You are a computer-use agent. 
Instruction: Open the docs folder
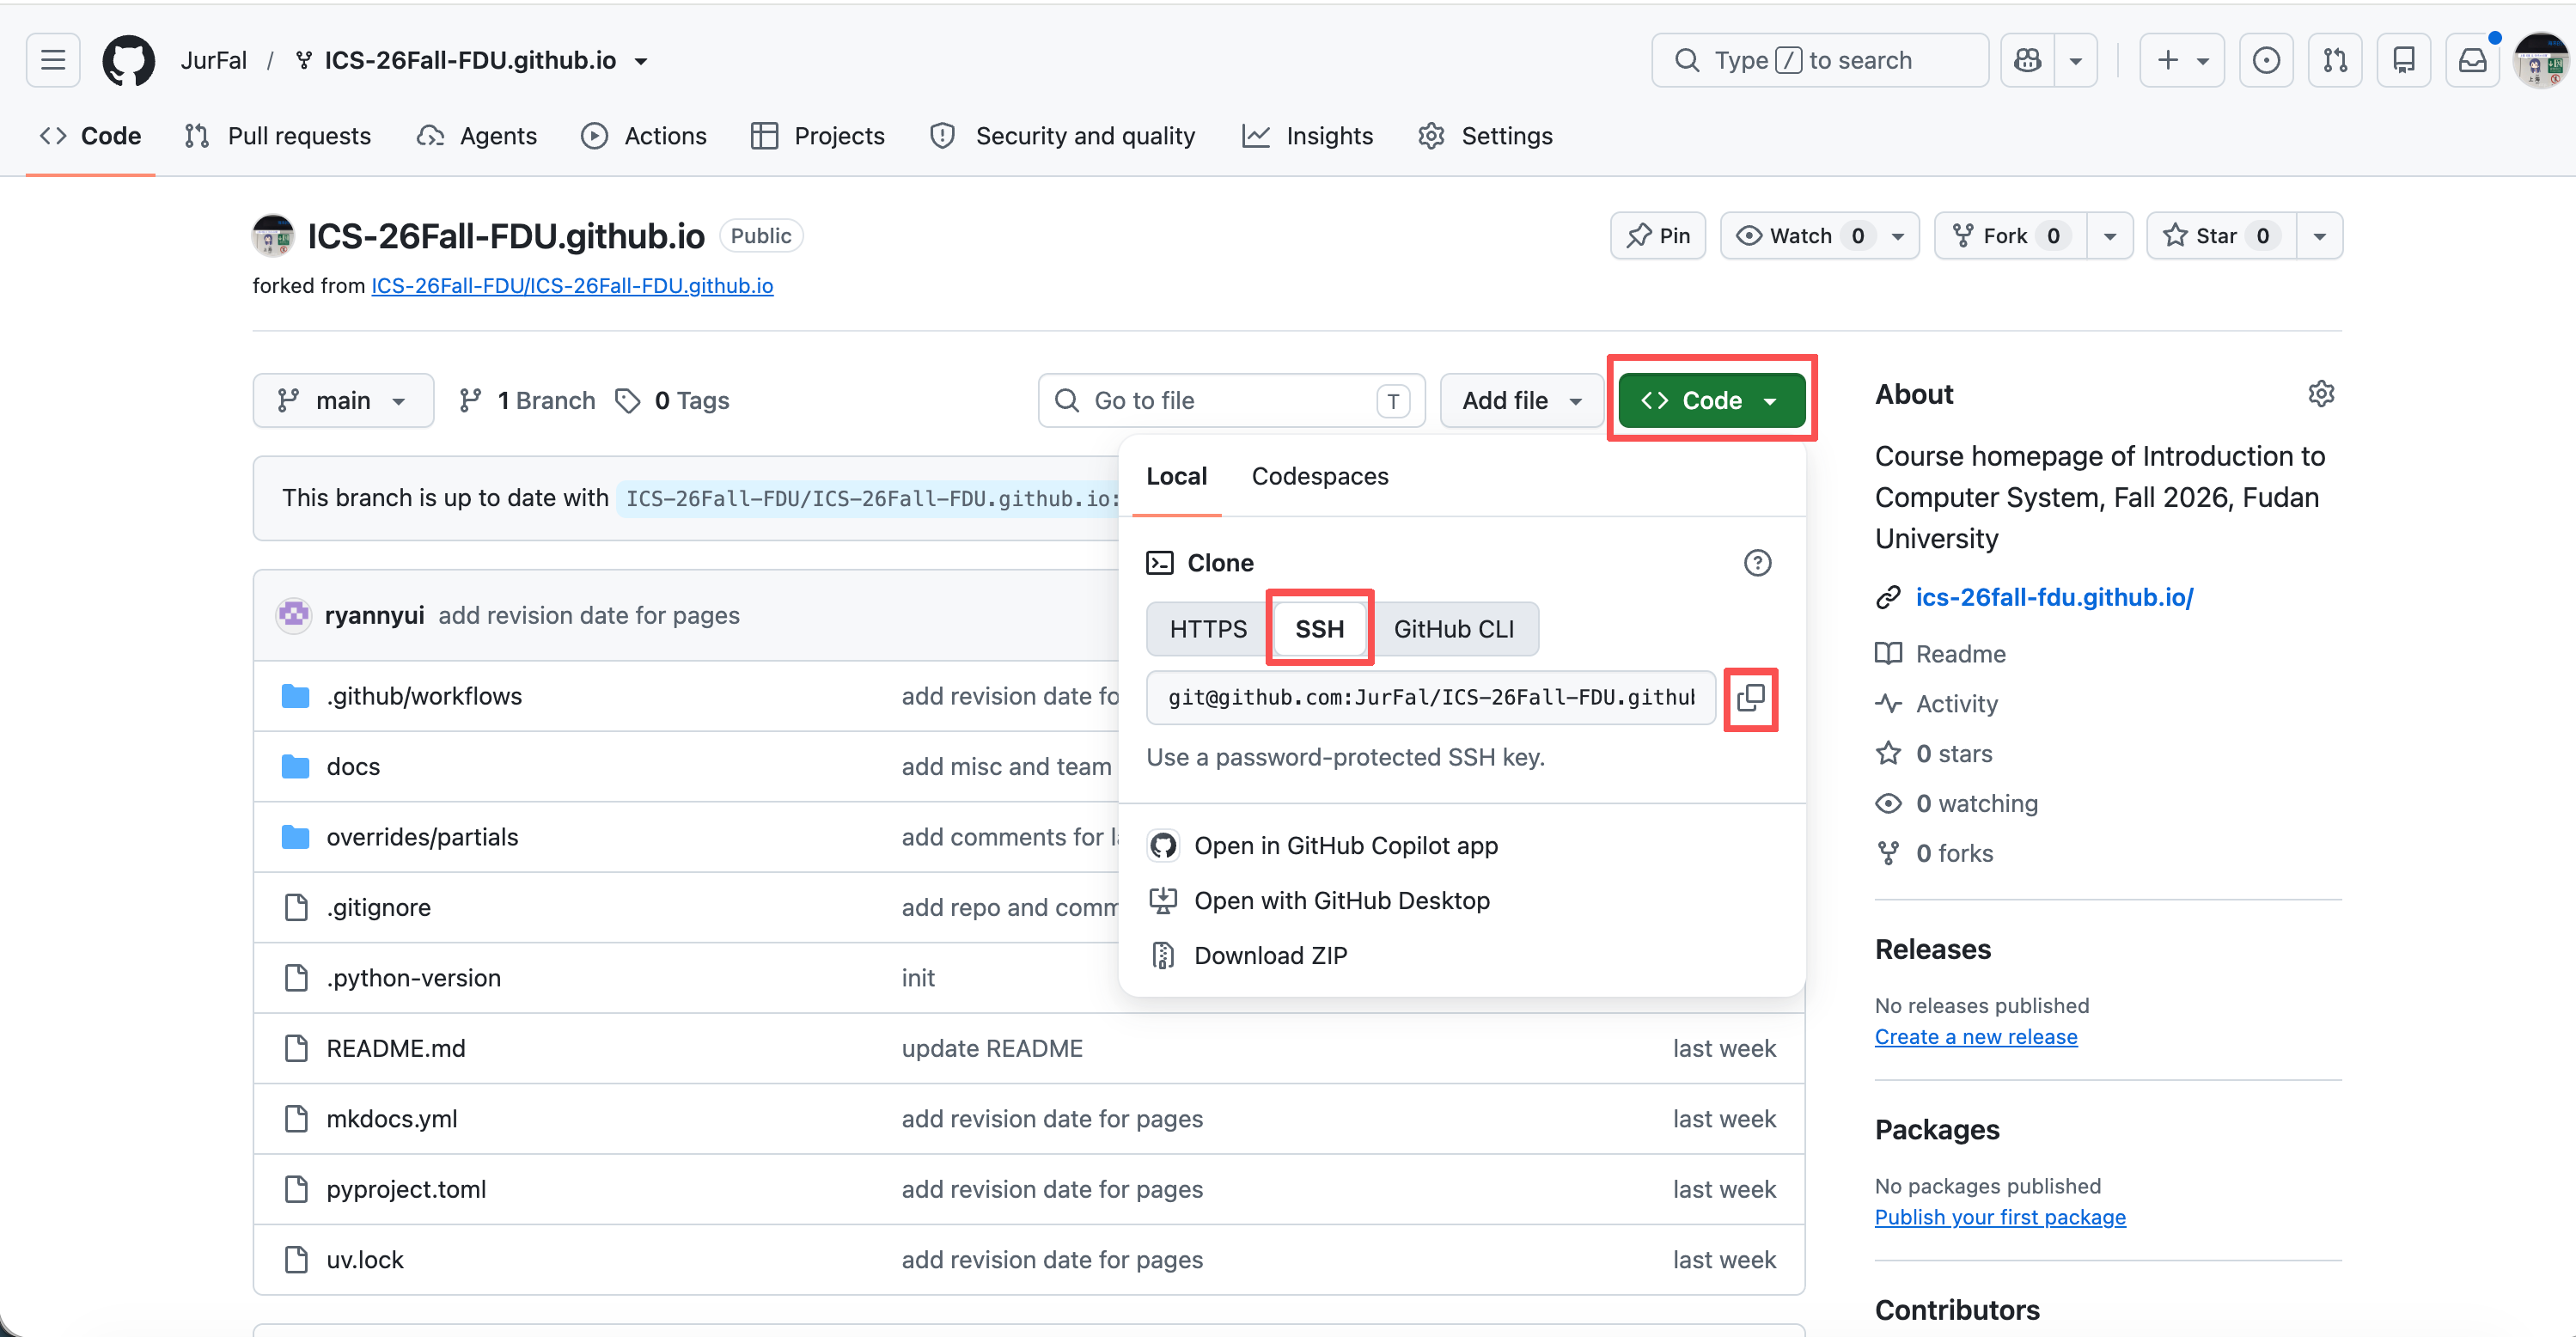click(x=353, y=766)
